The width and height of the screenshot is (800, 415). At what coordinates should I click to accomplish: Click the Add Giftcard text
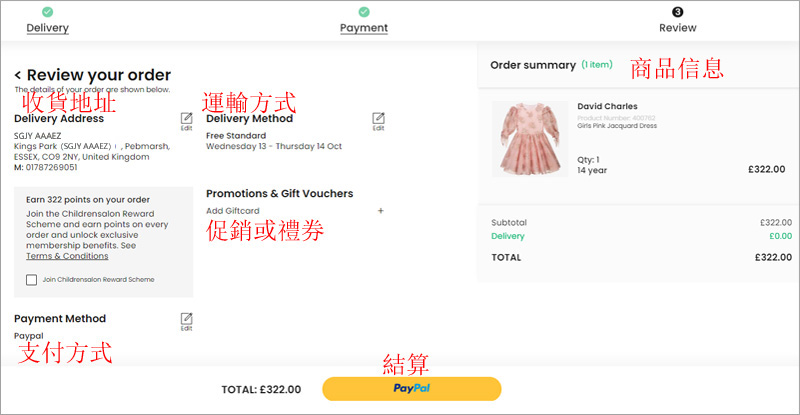click(232, 211)
